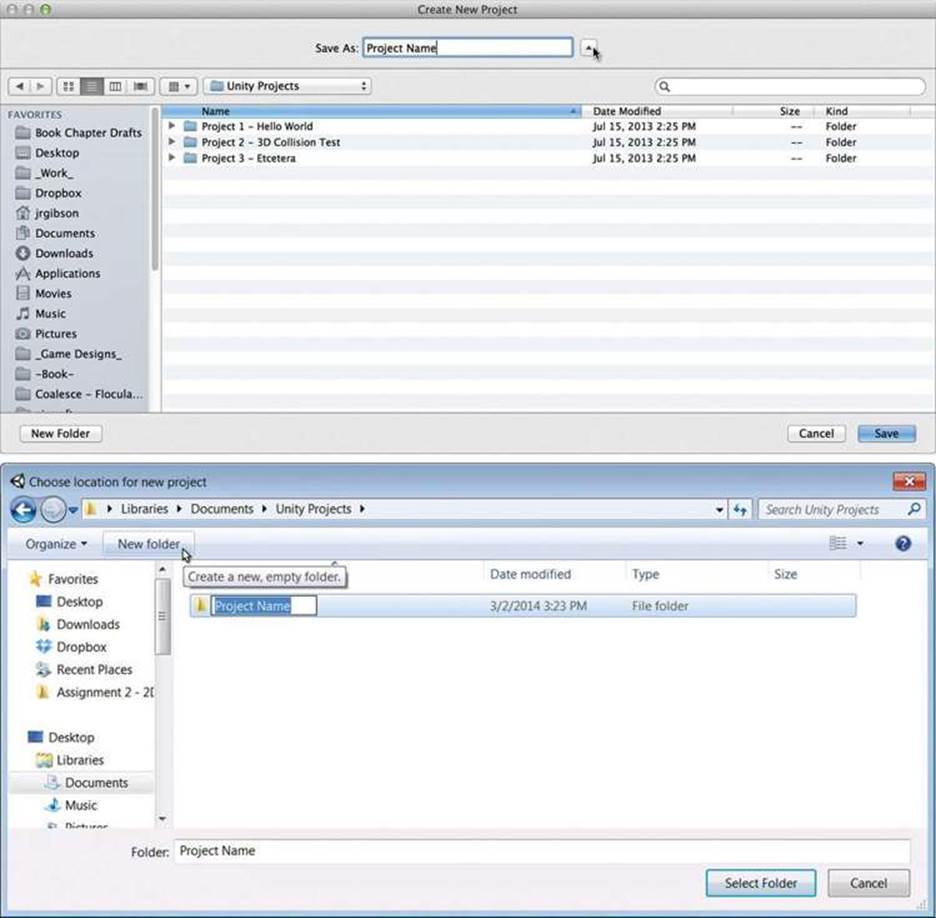The image size is (936, 918).
Task: Click refresh icon beside address bar
Action: click(740, 510)
